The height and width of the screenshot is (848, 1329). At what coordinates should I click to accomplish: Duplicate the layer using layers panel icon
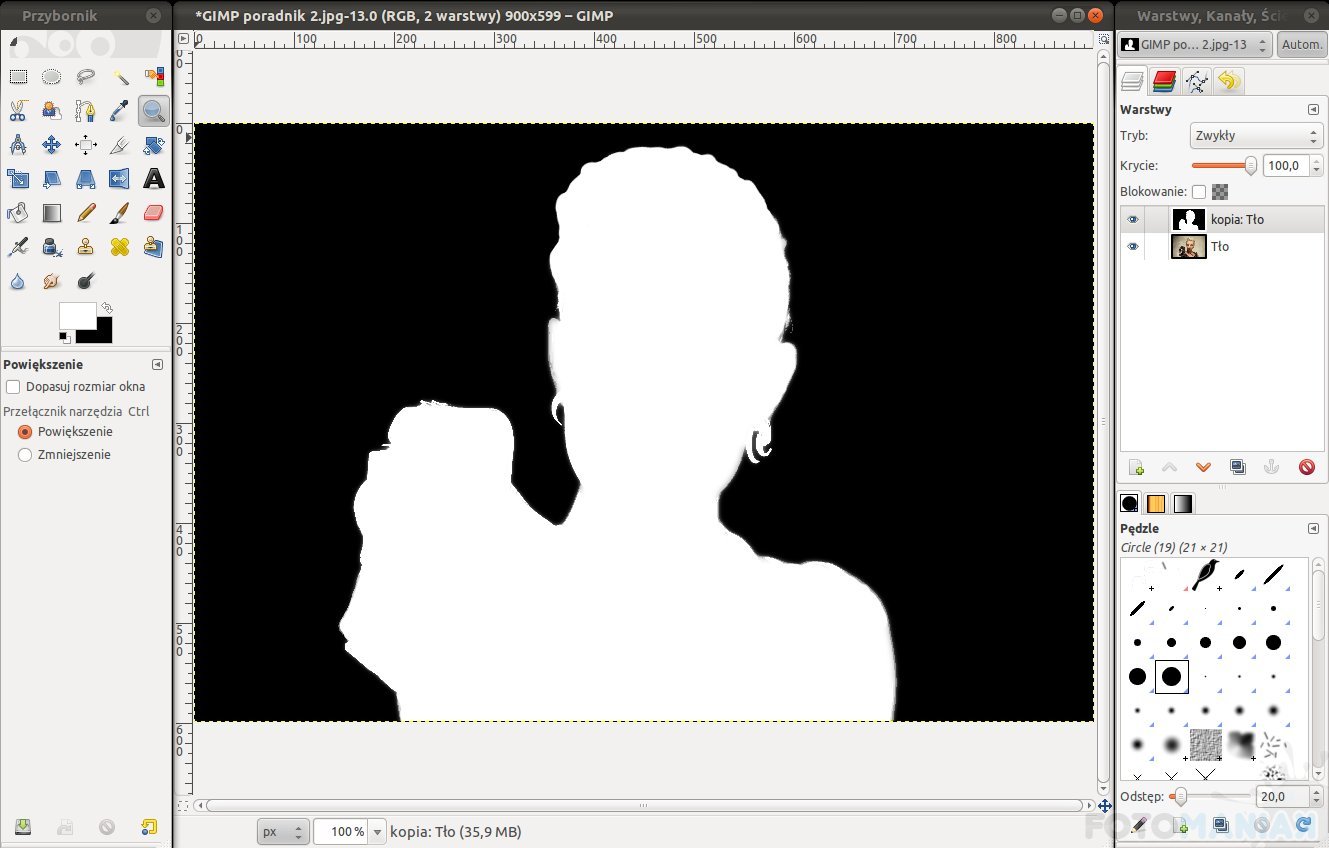1237,467
